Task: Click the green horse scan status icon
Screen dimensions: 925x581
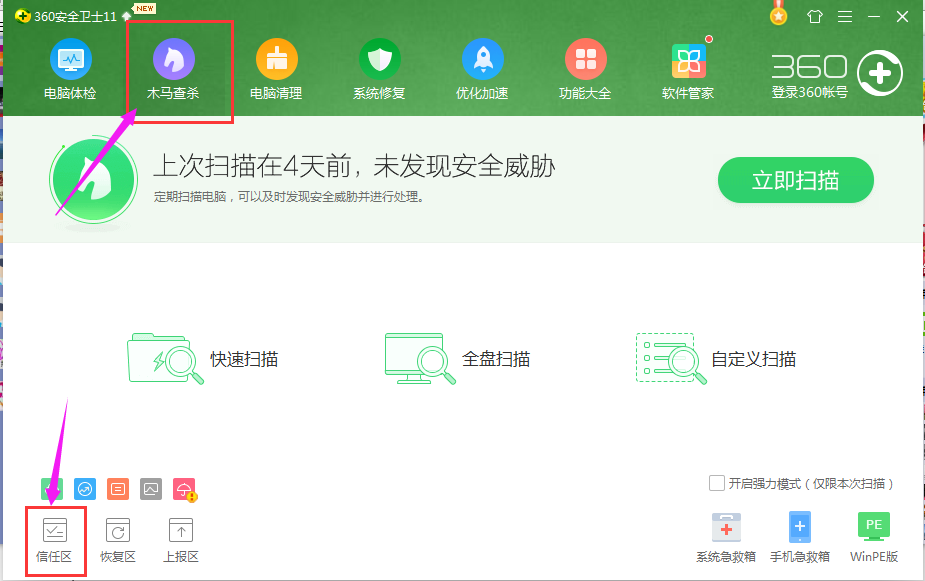Action: point(94,180)
